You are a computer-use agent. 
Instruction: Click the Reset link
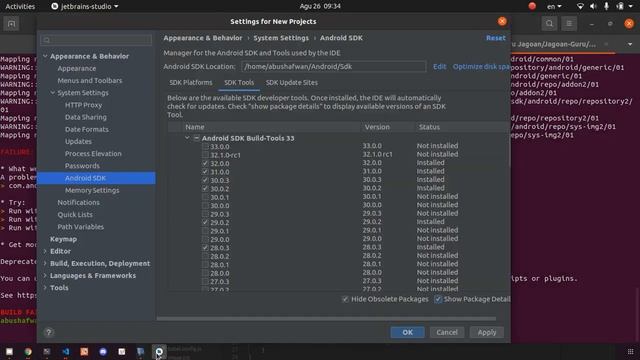coord(496,38)
